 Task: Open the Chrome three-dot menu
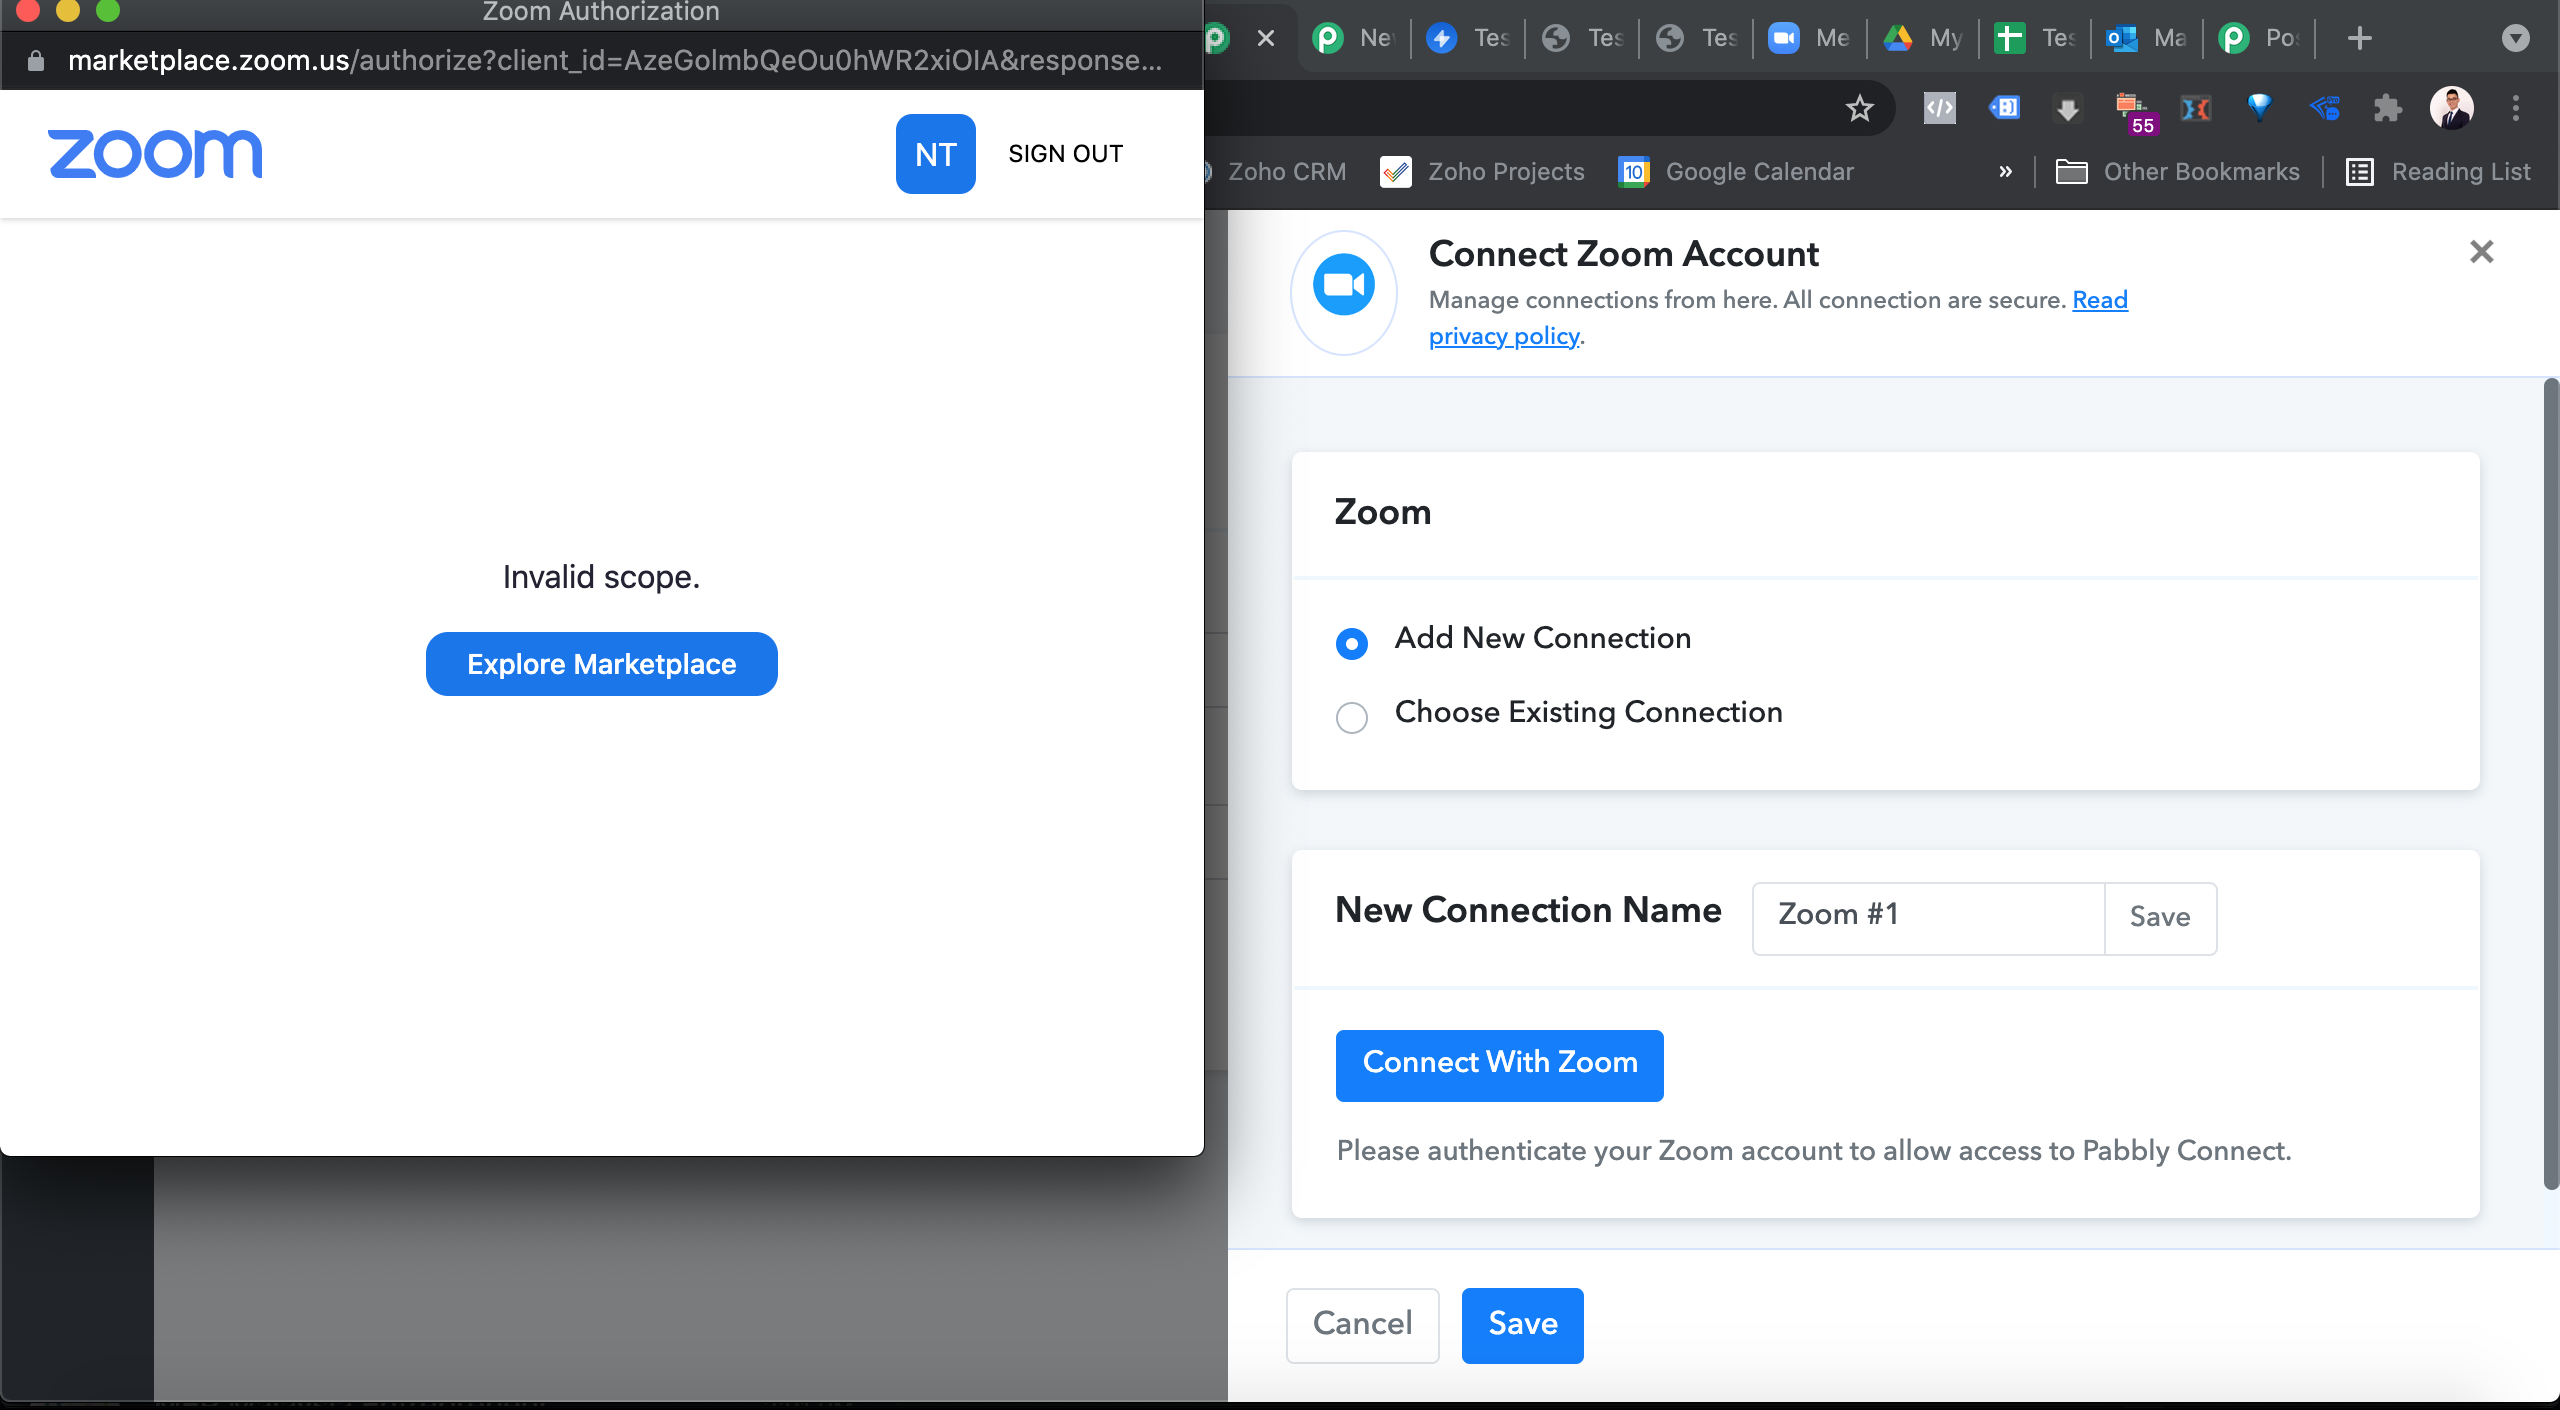(x=2515, y=108)
